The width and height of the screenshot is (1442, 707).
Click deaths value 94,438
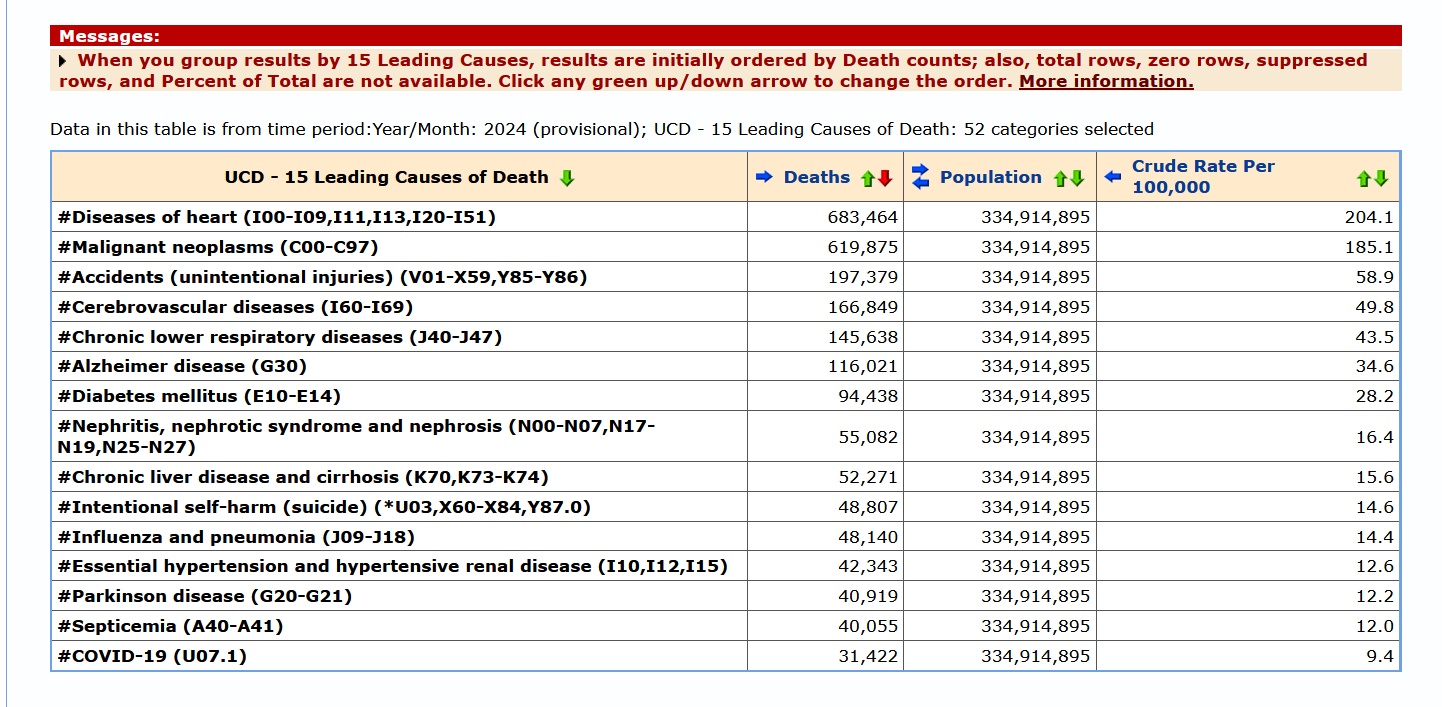[x=868, y=396]
